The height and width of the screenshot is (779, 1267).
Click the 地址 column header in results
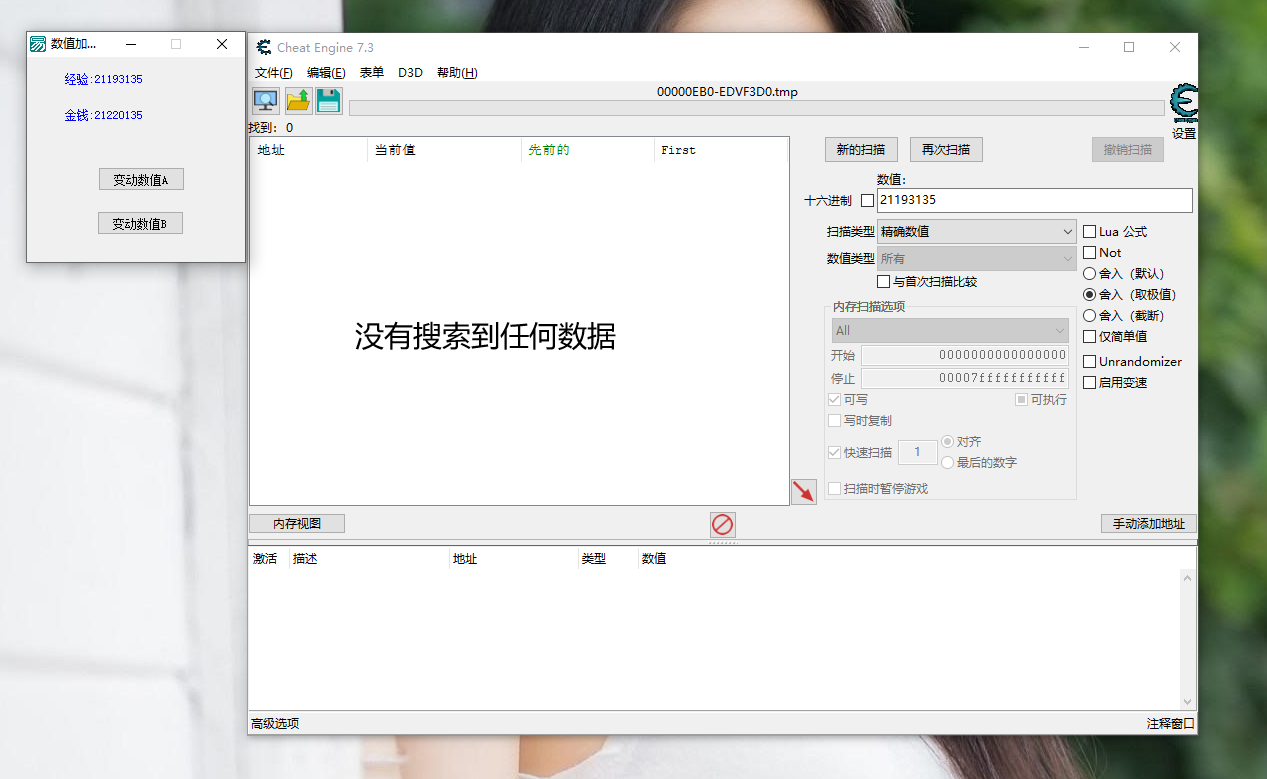(309, 150)
